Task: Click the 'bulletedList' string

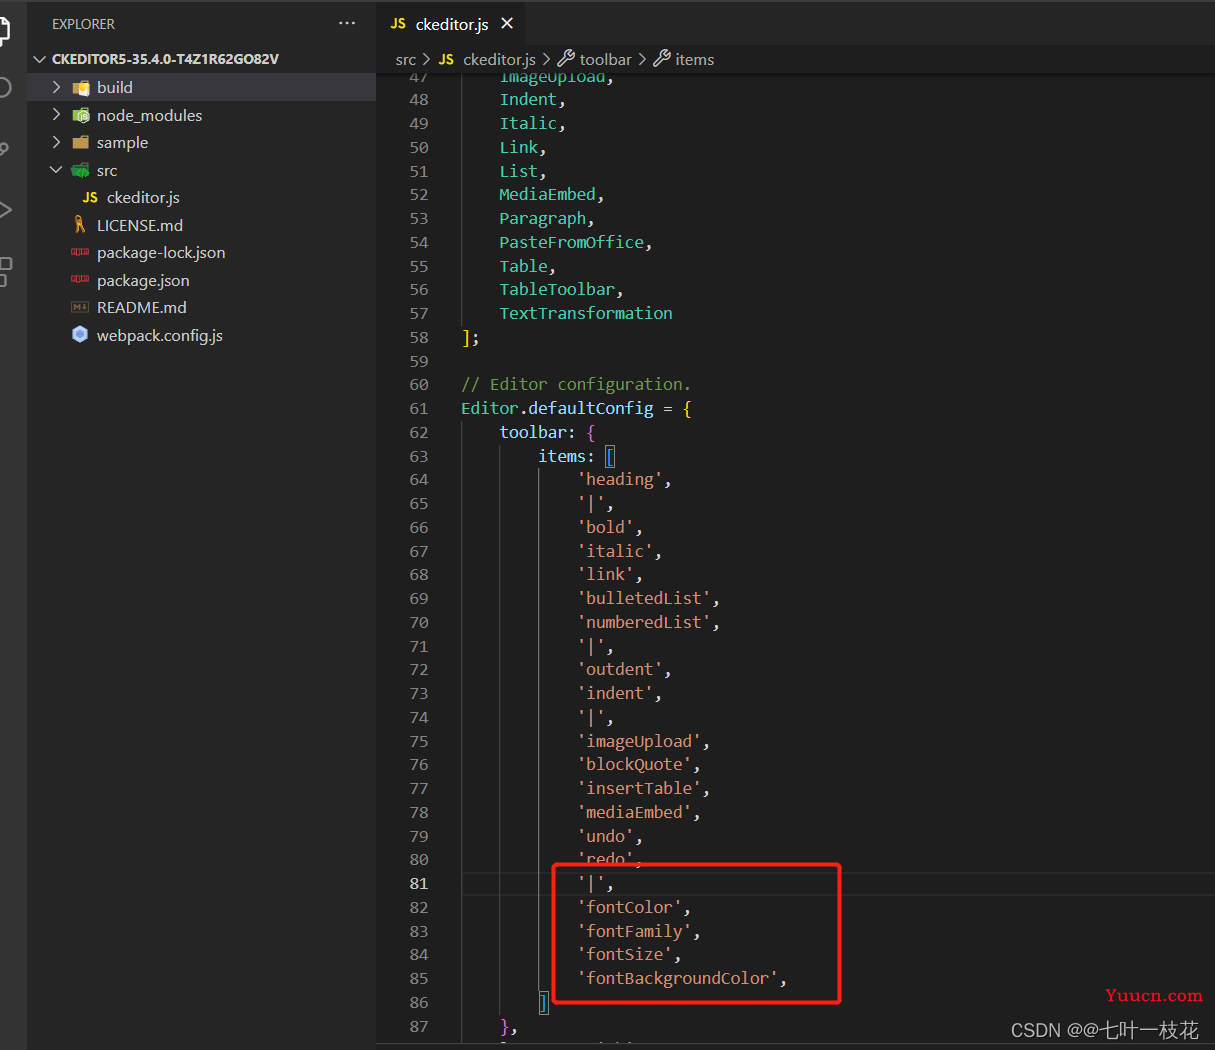Action: click(x=644, y=598)
